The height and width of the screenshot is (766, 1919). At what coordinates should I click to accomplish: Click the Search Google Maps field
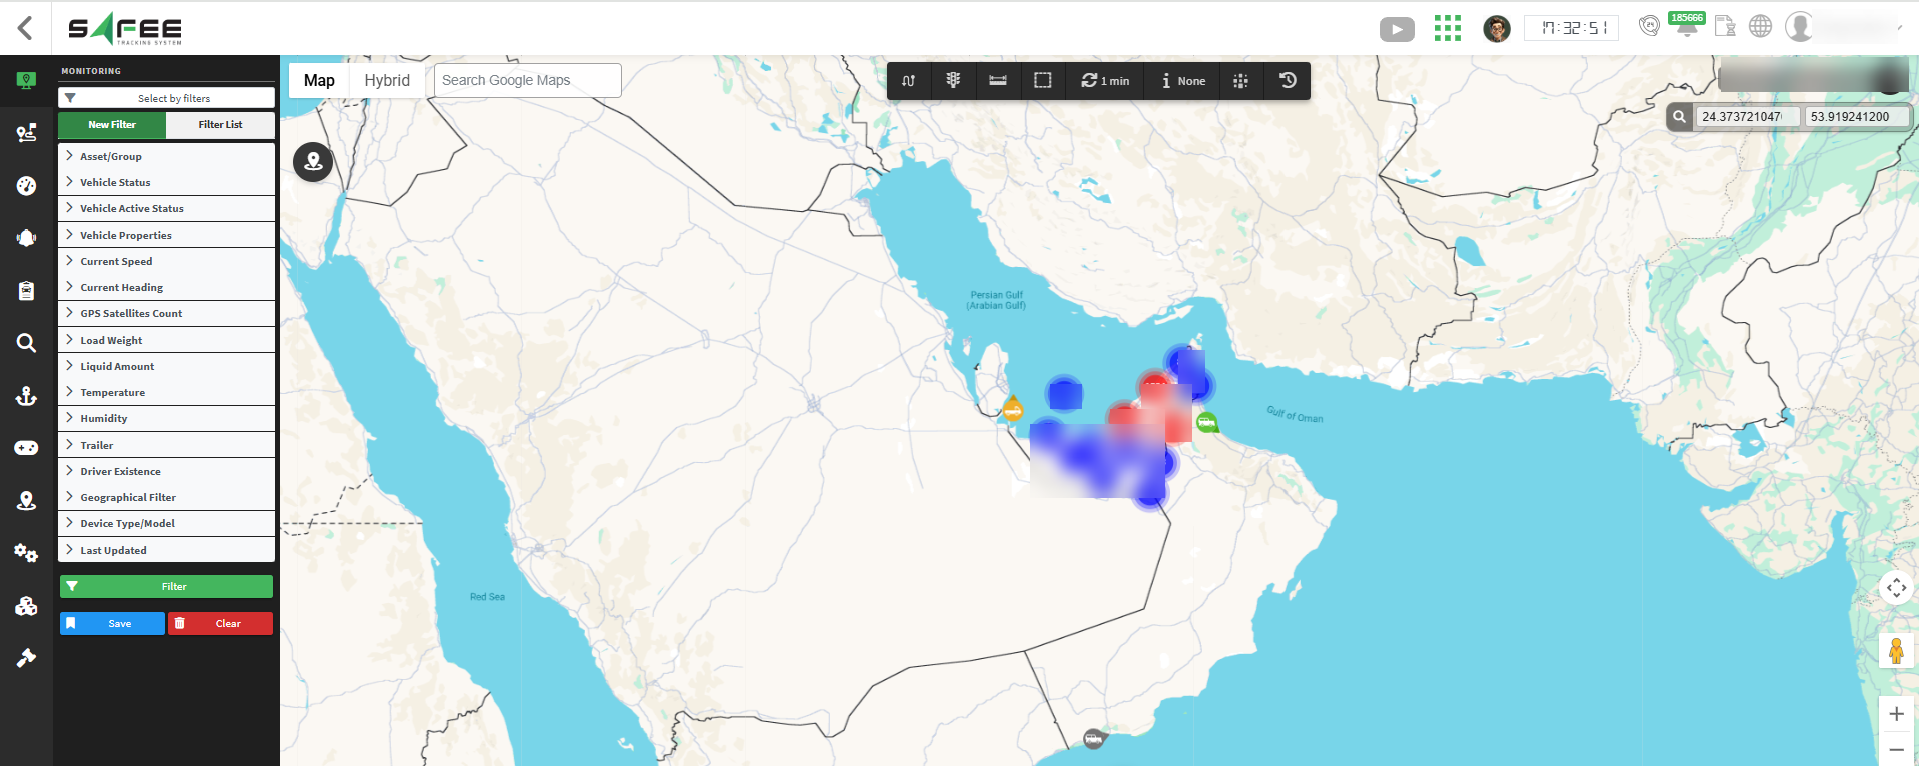point(527,81)
